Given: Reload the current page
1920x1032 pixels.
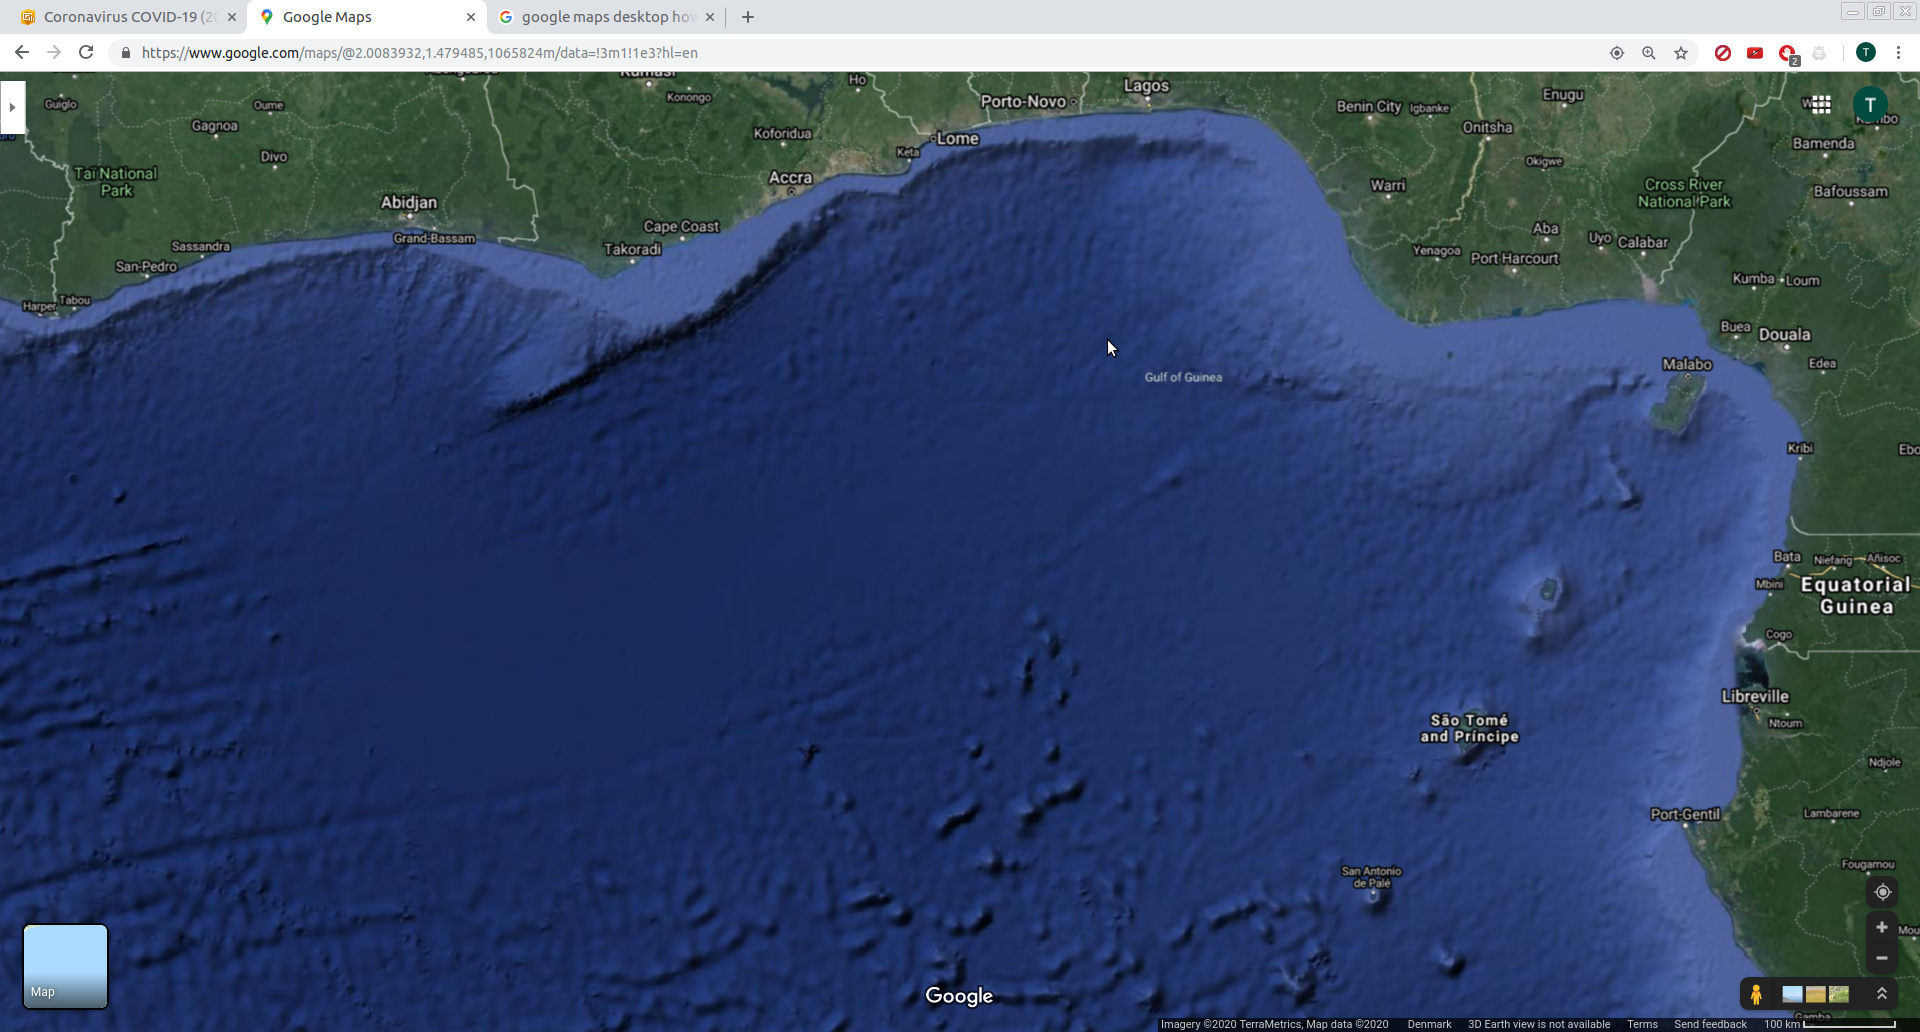Looking at the screenshot, I should point(86,53).
